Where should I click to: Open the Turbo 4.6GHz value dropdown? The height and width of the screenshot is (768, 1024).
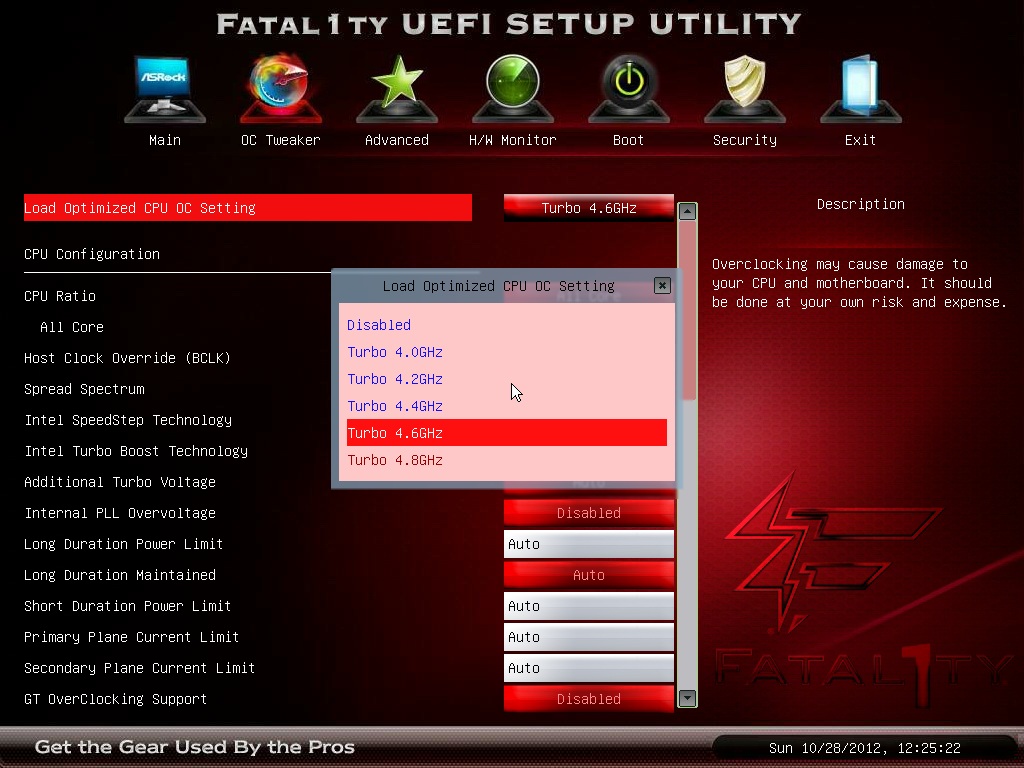588,208
